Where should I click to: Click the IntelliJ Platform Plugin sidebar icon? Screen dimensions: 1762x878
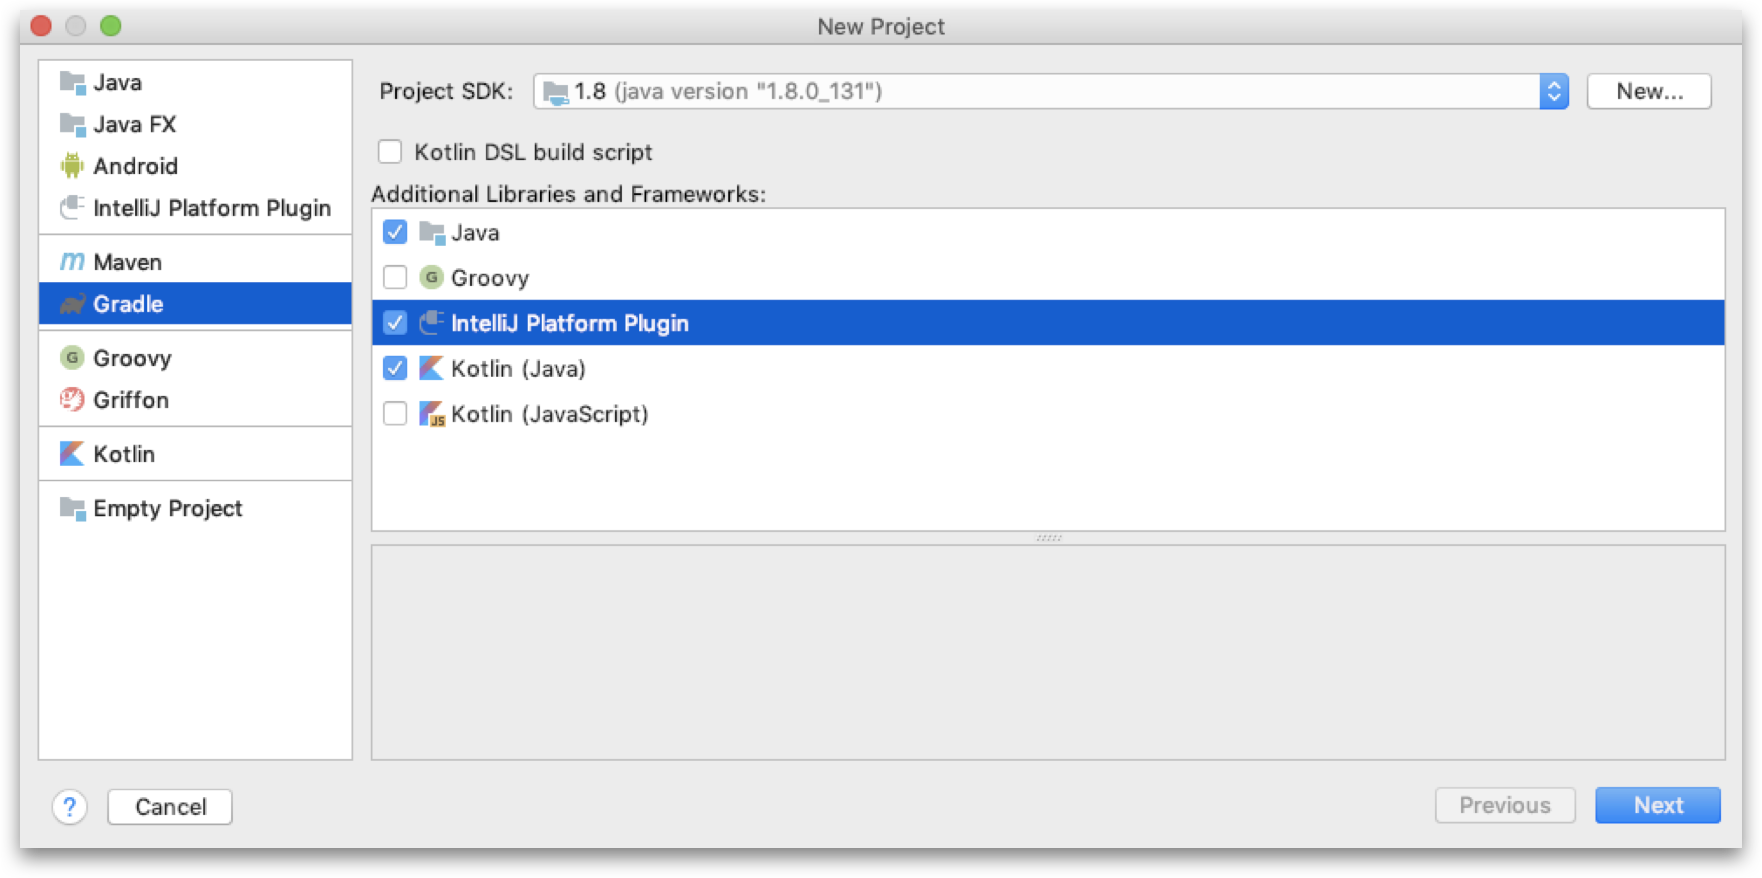[x=72, y=208]
